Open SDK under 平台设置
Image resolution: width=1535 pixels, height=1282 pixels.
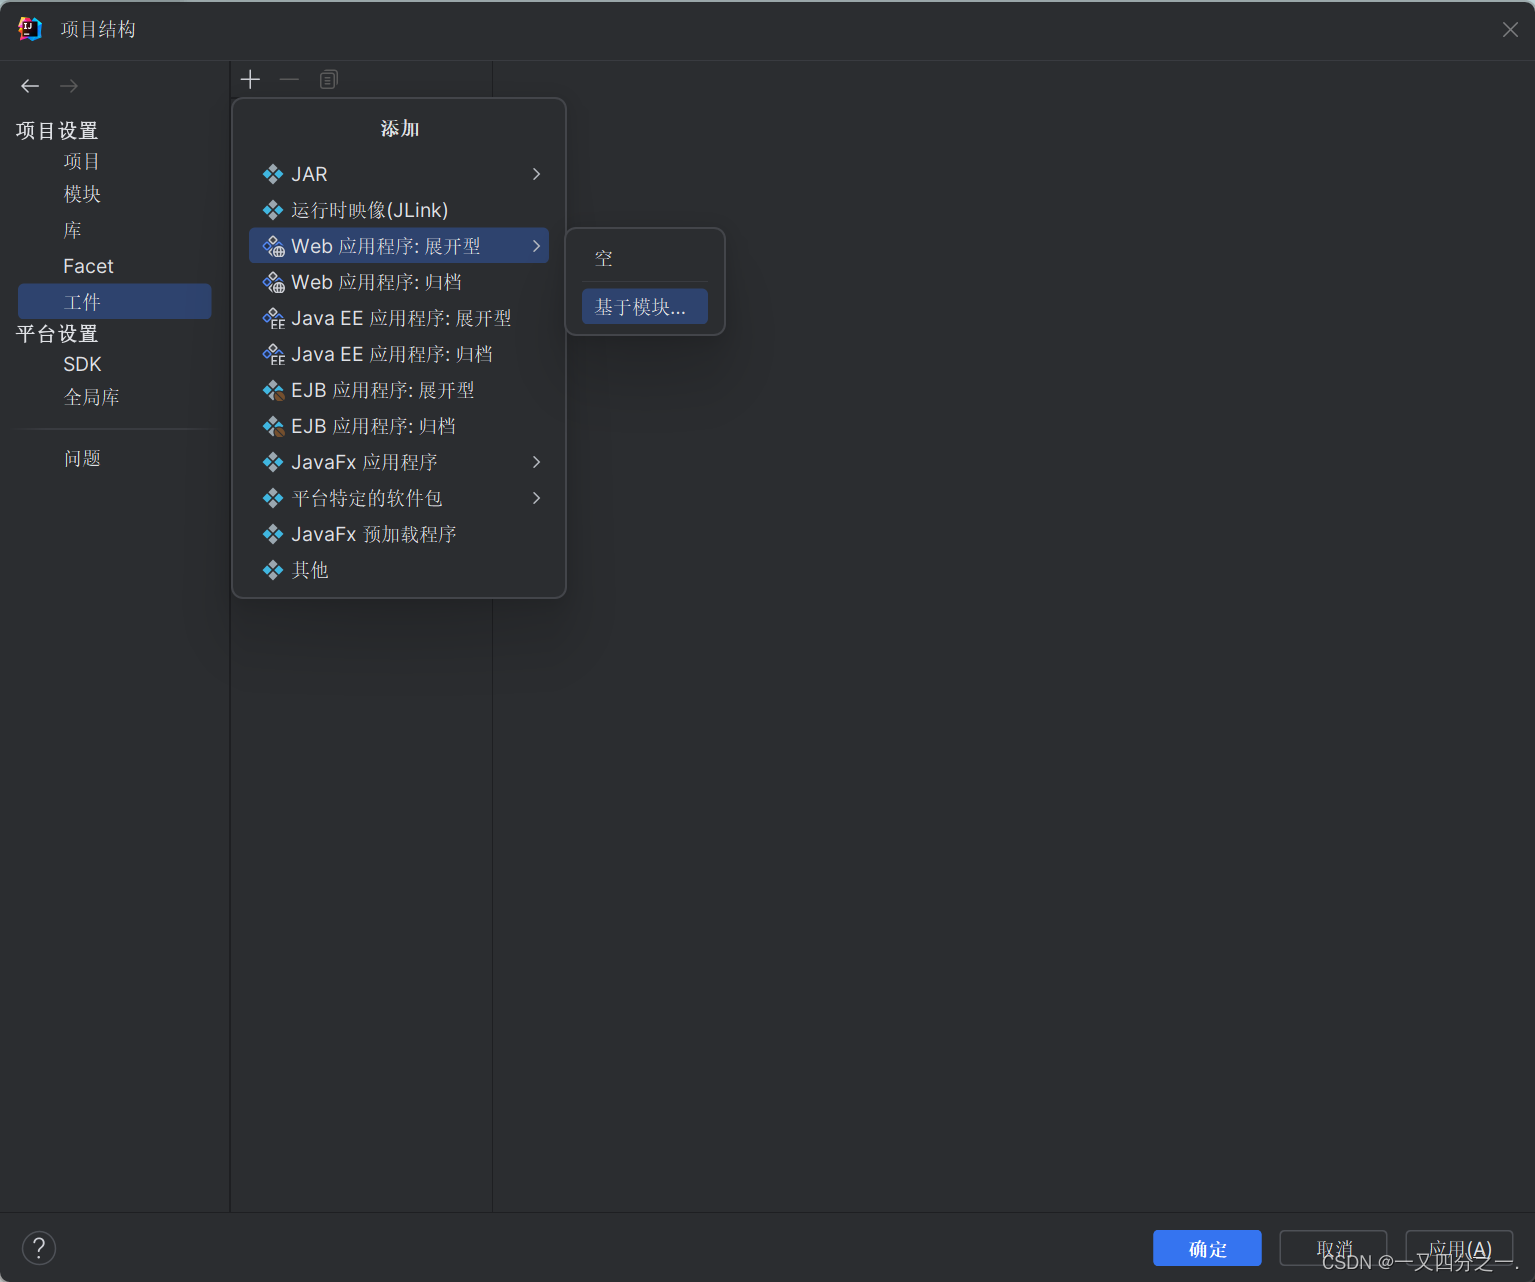pos(82,364)
